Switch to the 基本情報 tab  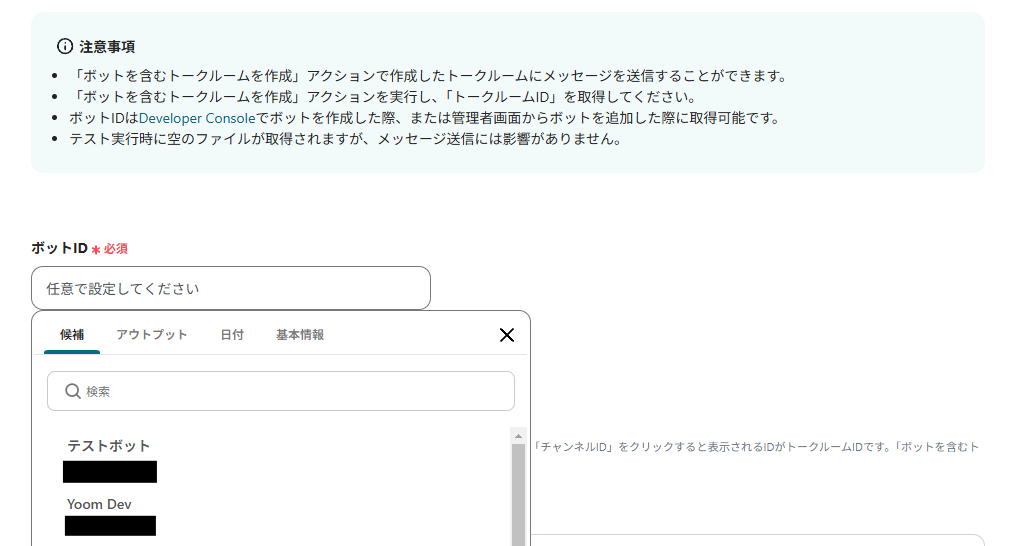pos(300,335)
